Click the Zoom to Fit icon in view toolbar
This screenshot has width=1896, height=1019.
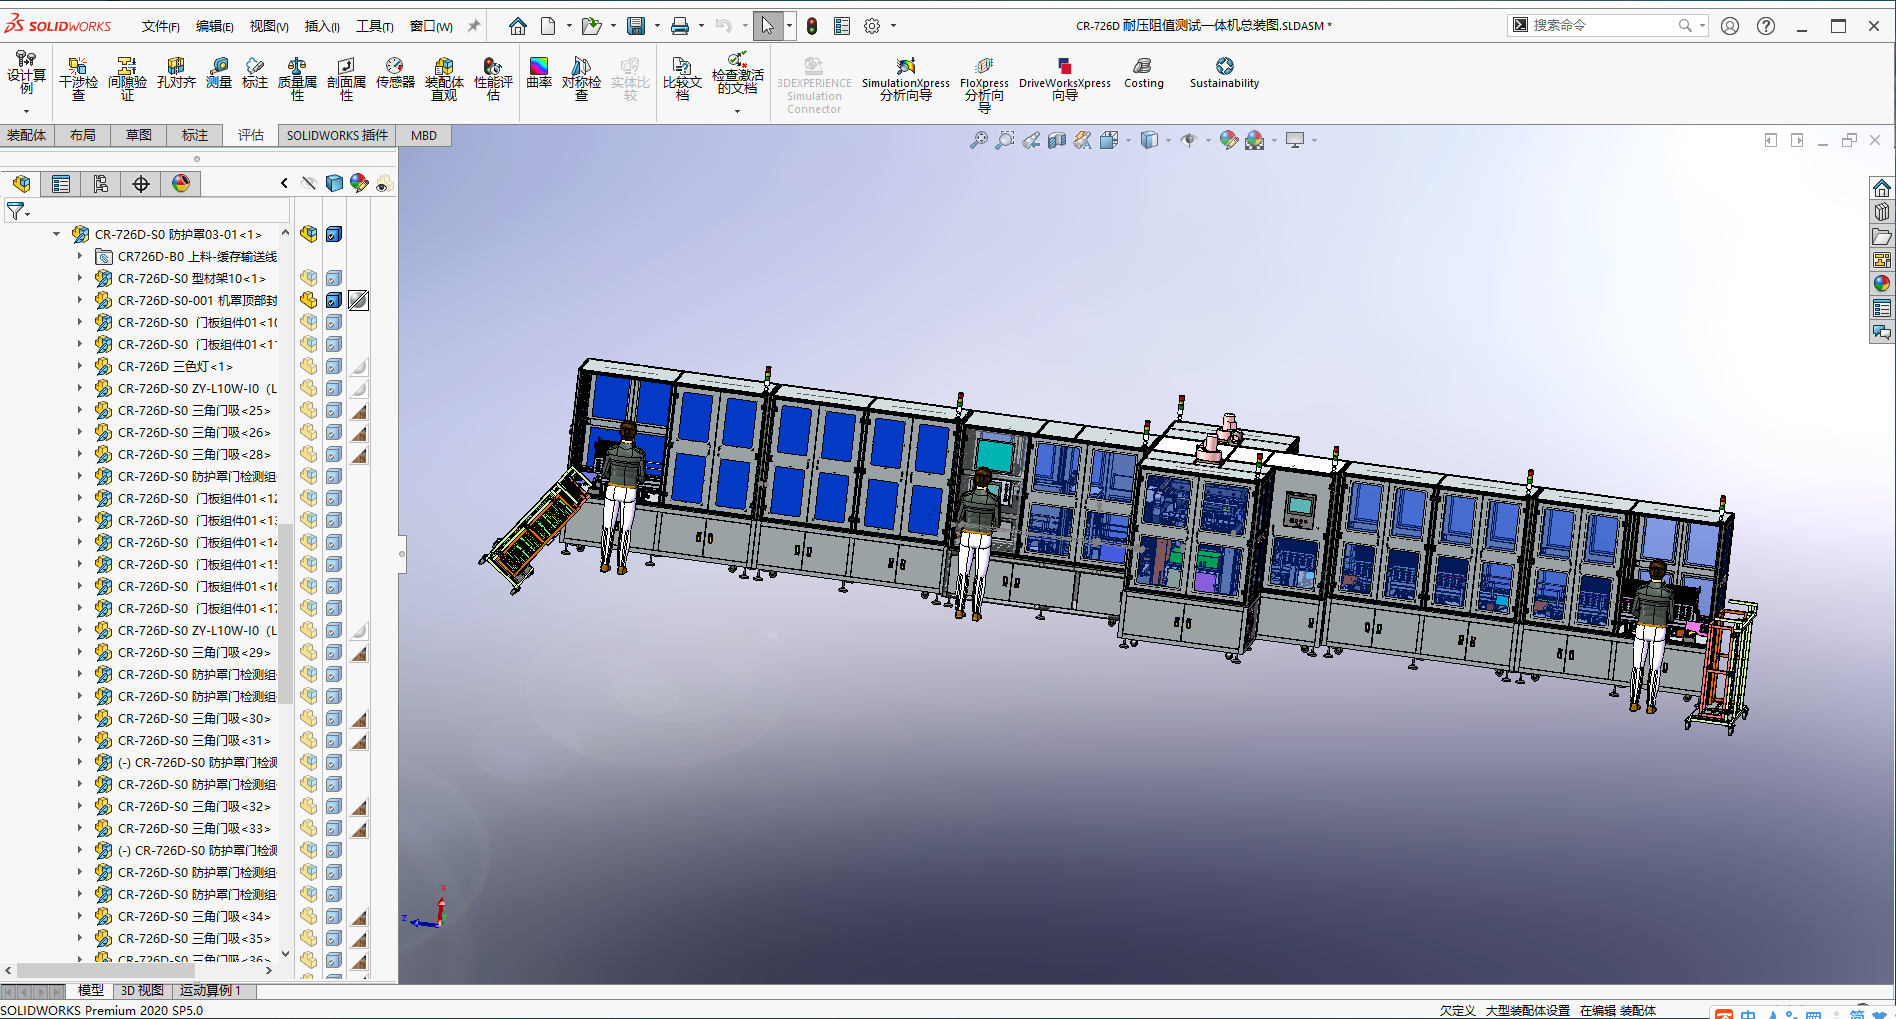pyautogui.click(x=979, y=141)
